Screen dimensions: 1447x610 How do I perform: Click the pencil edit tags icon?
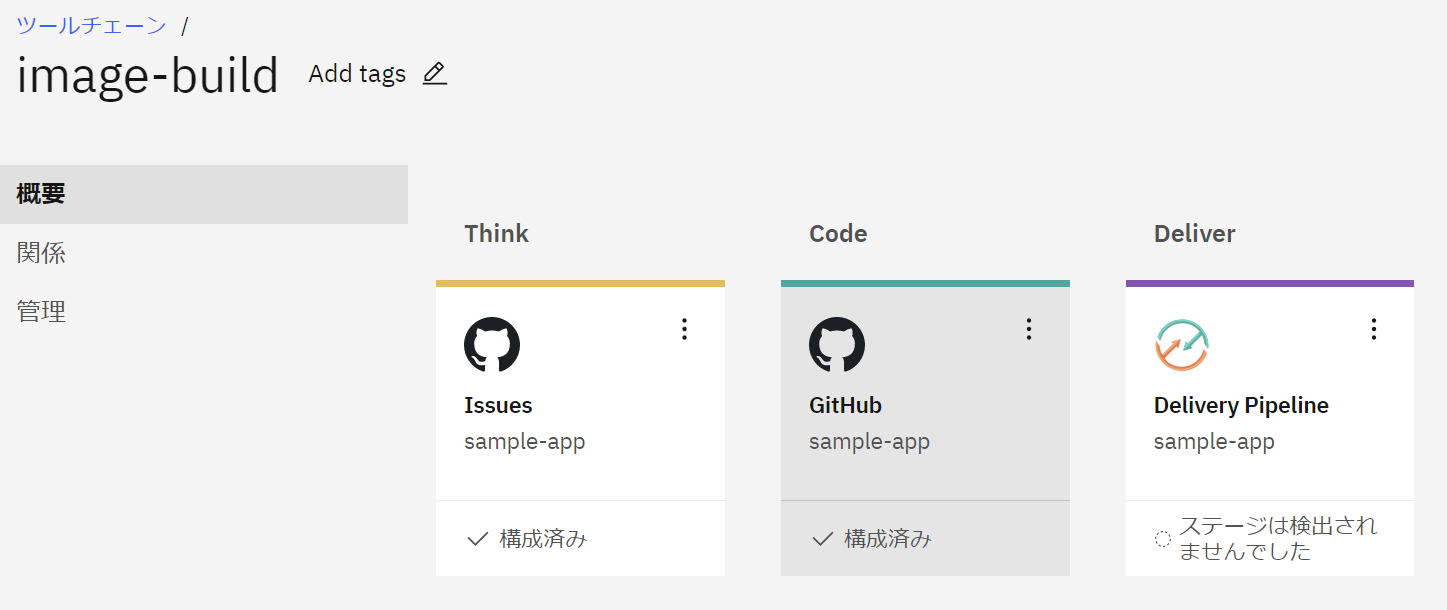pyautogui.click(x=434, y=74)
